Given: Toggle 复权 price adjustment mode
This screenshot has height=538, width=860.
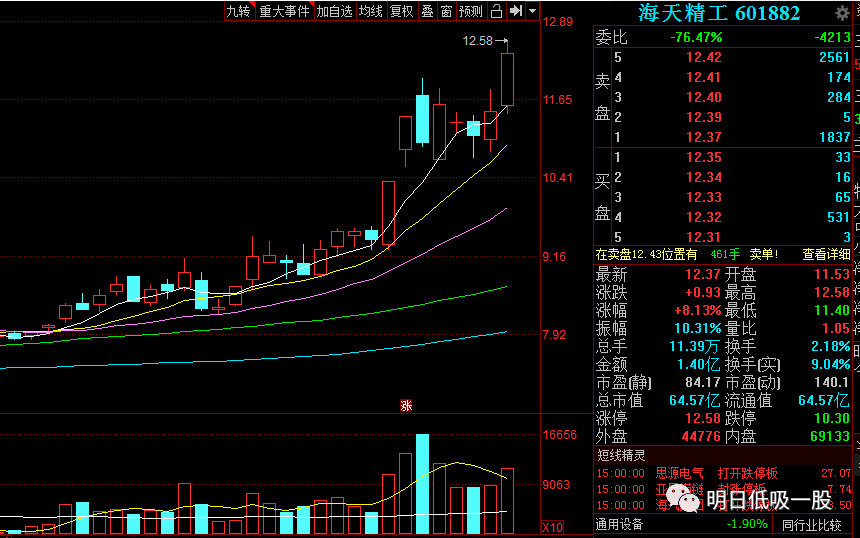Looking at the screenshot, I should point(401,11).
